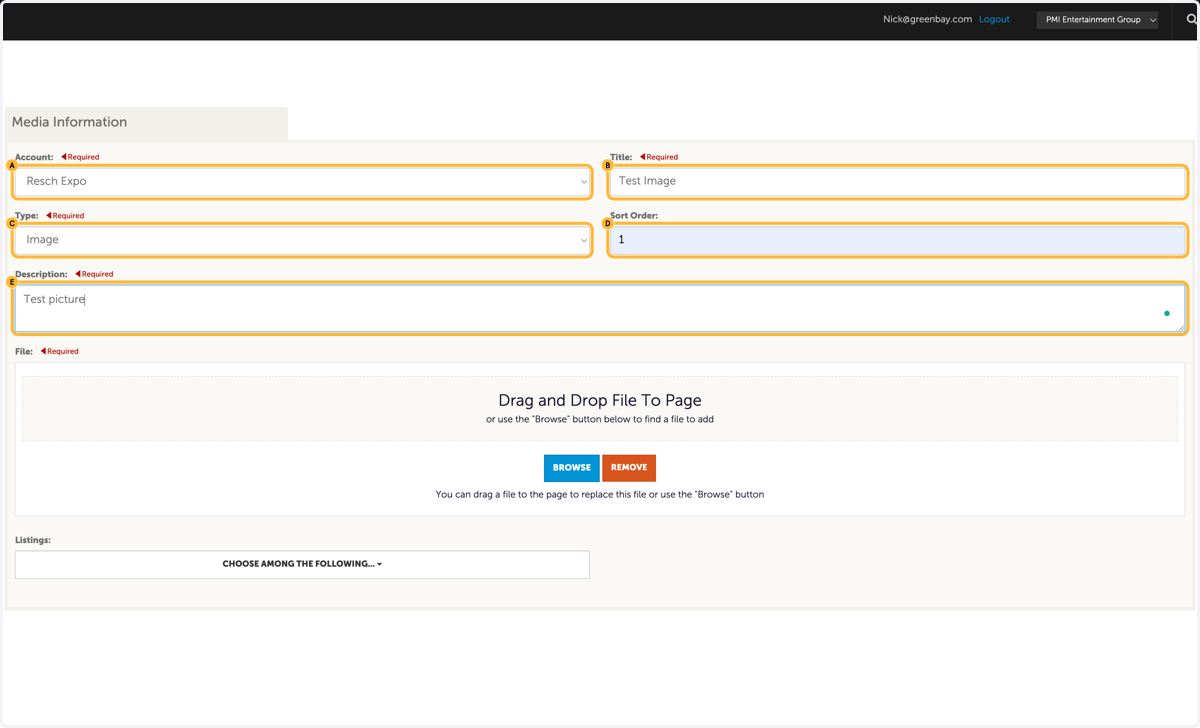Image resolution: width=1200 pixels, height=728 pixels.
Task: Click the Sort Order input field
Action: point(897,240)
